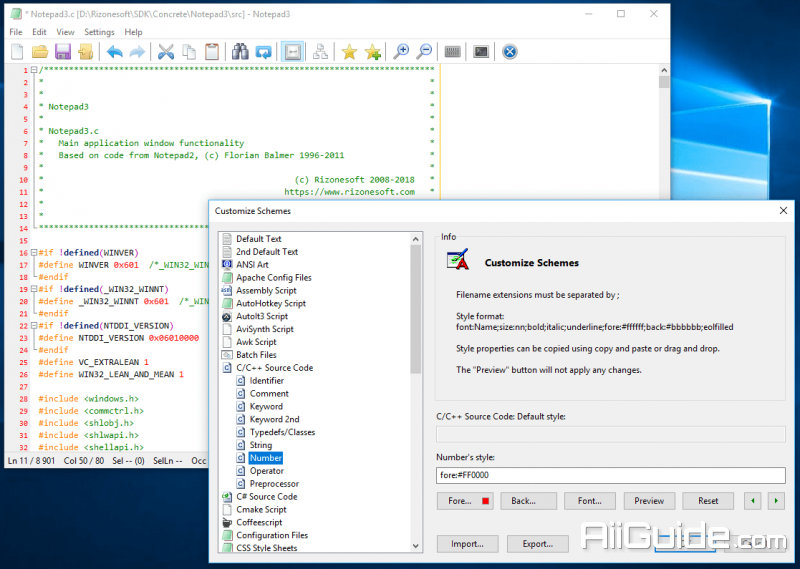Click scheme list scrollbar down arrow
The height and width of the screenshot is (569, 800).
[416, 546]
